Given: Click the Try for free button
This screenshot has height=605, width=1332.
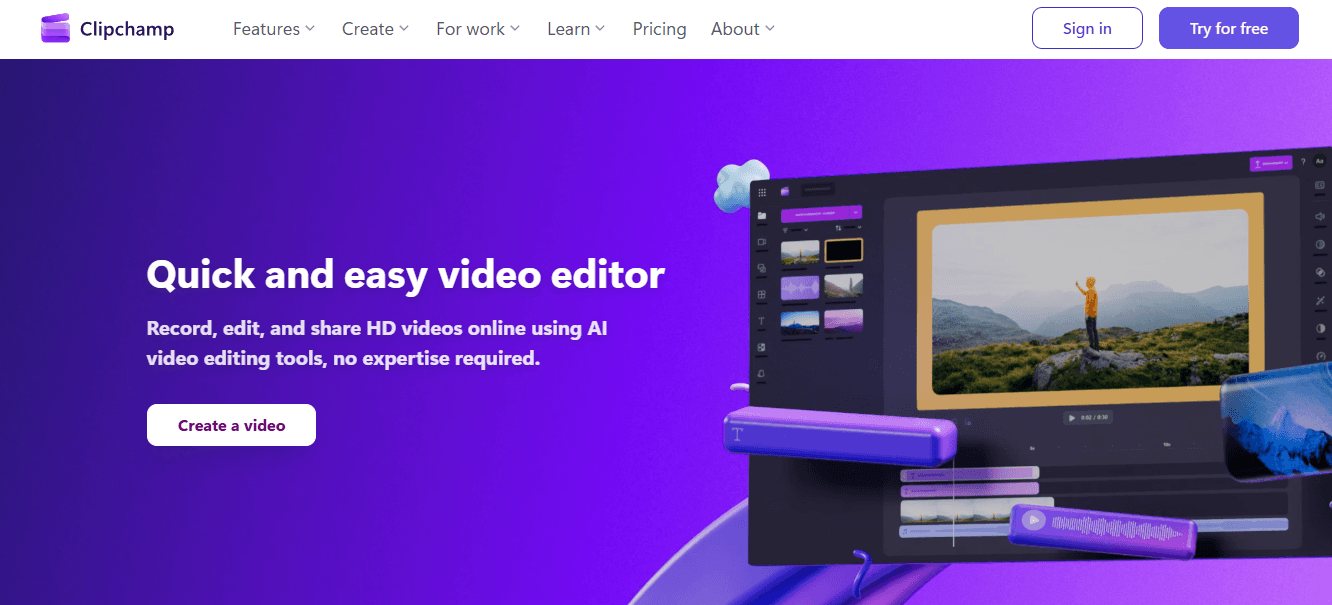Looking at the screenshot, I should point(1228,28).
